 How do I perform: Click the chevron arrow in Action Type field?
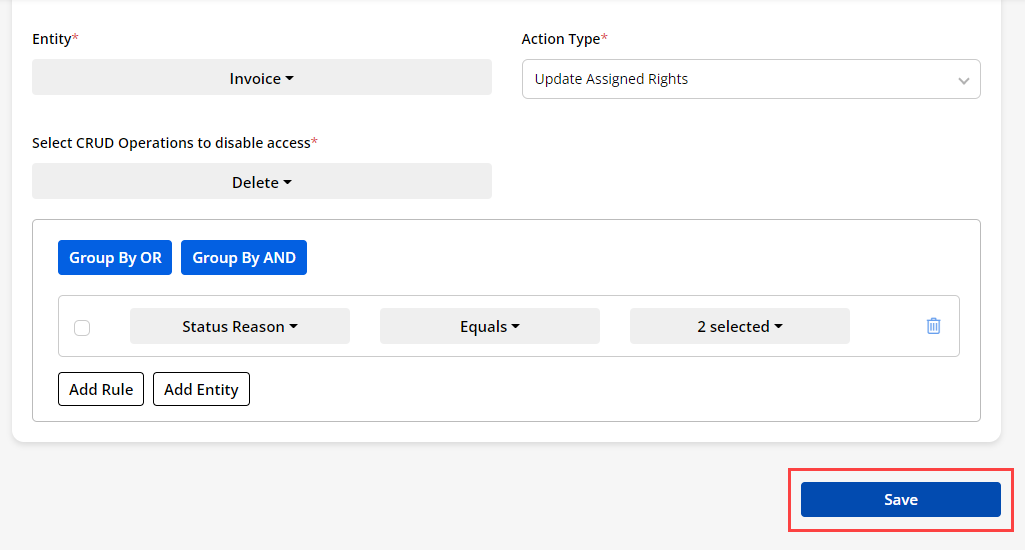point(963,80)
